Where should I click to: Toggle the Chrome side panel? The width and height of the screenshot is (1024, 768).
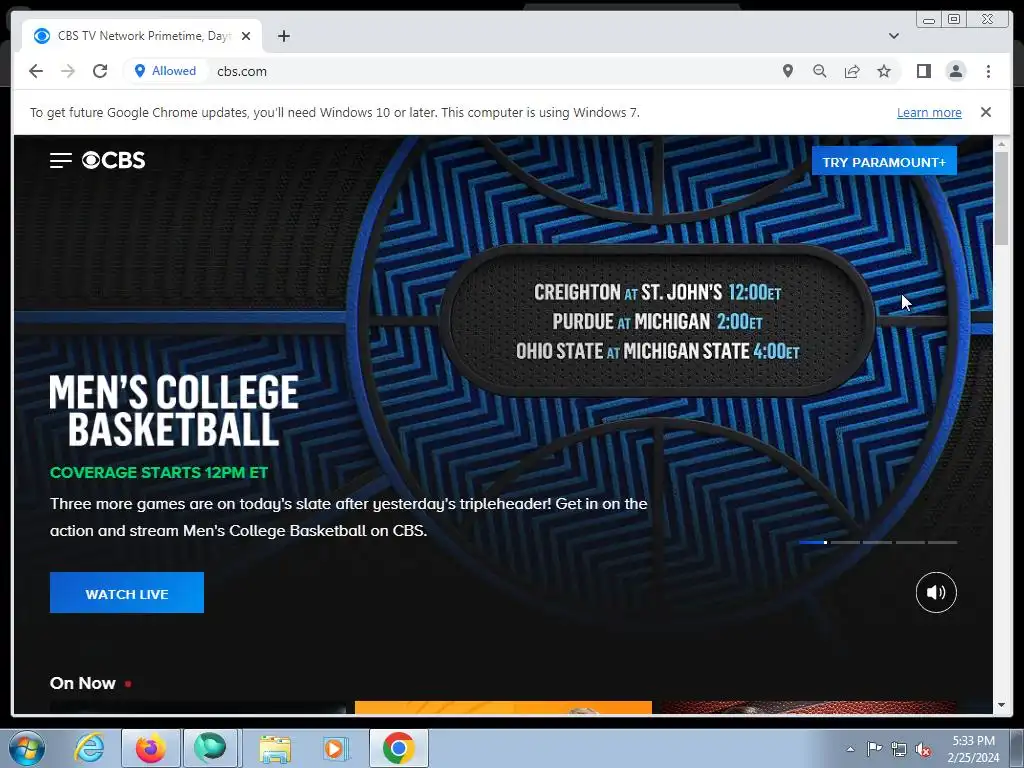(x=923, y=71)
